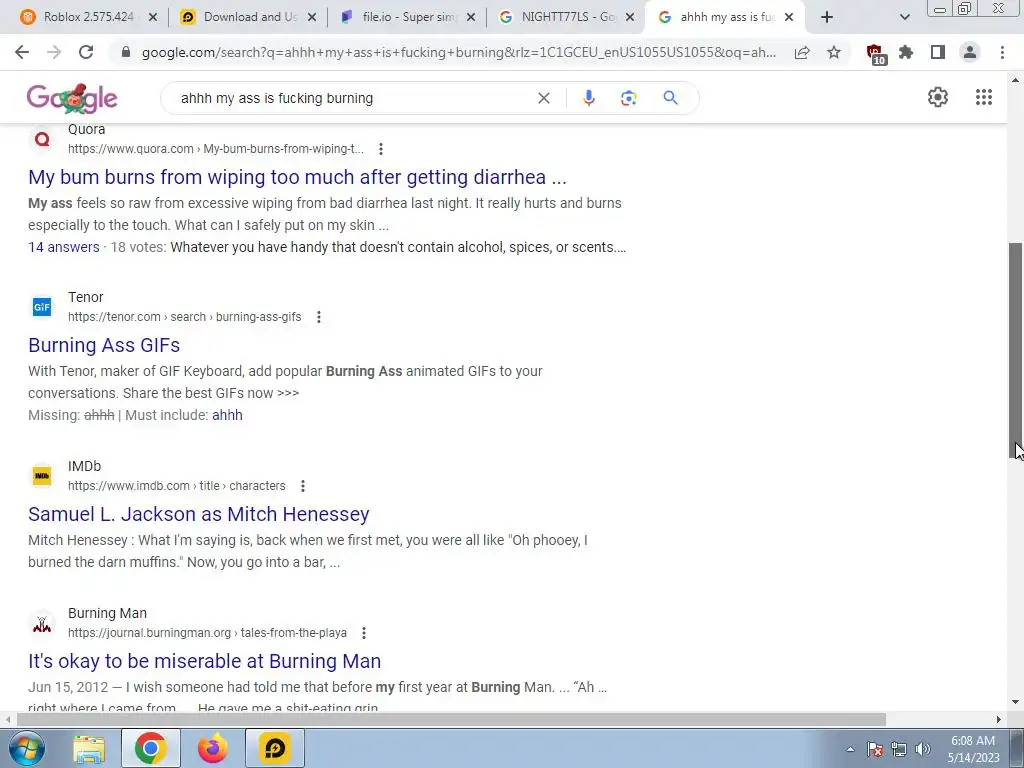Click the vertical scrollbar thumb
Screen dimensions: 1024x768
(1015, 353)
